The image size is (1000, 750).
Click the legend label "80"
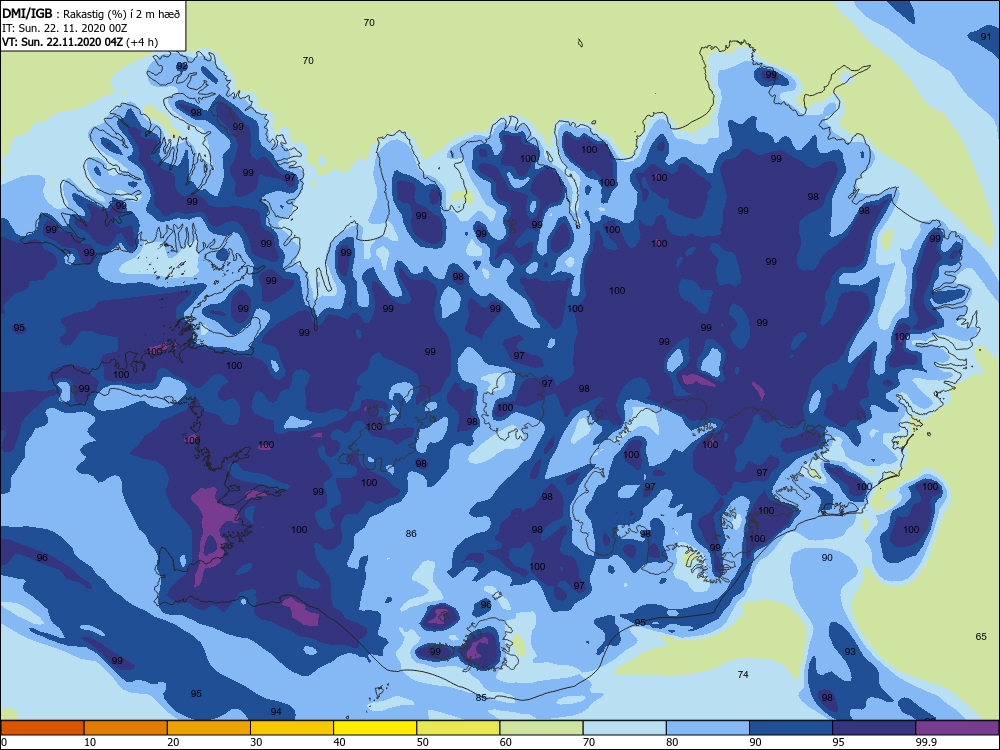672,742
